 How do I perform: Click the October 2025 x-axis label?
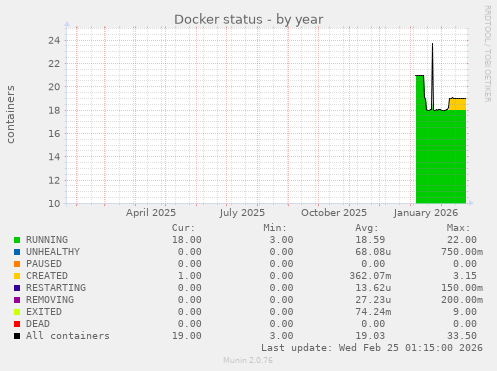pos(334,213)
